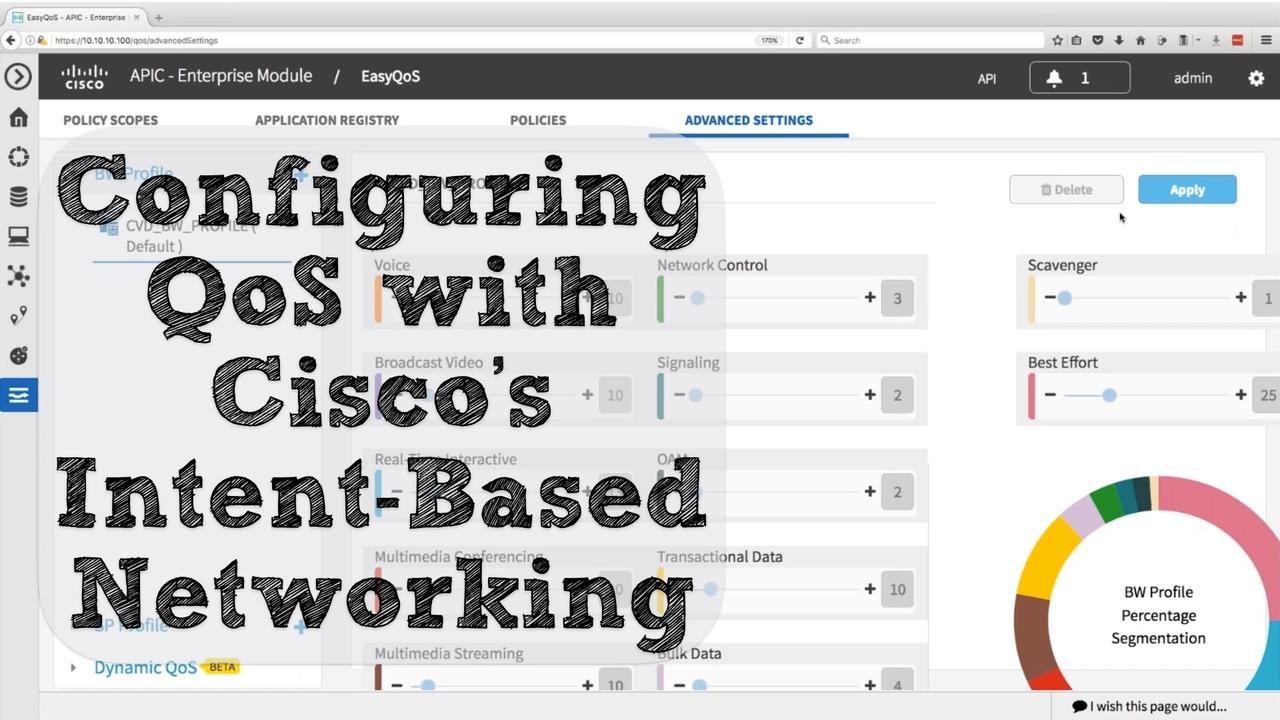
Task: Open the notifications bell showing 1
Action: (x=1080, y=78)
